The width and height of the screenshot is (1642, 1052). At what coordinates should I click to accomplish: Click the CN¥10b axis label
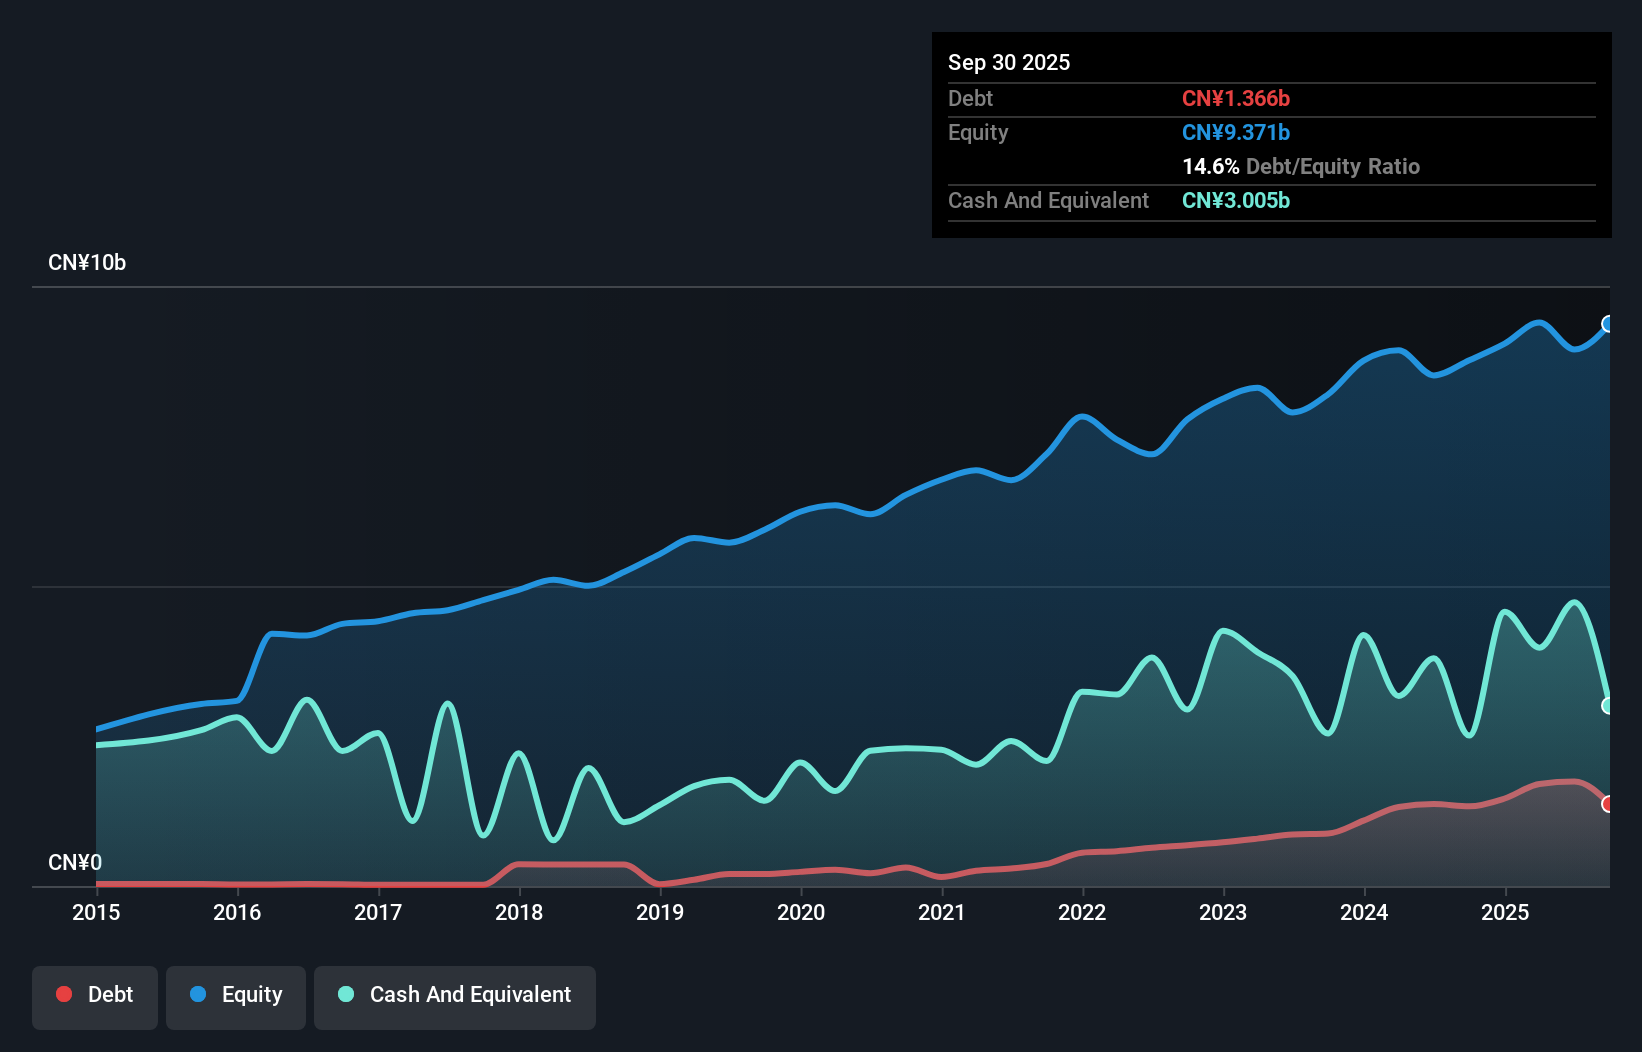(x=88, y=262)
